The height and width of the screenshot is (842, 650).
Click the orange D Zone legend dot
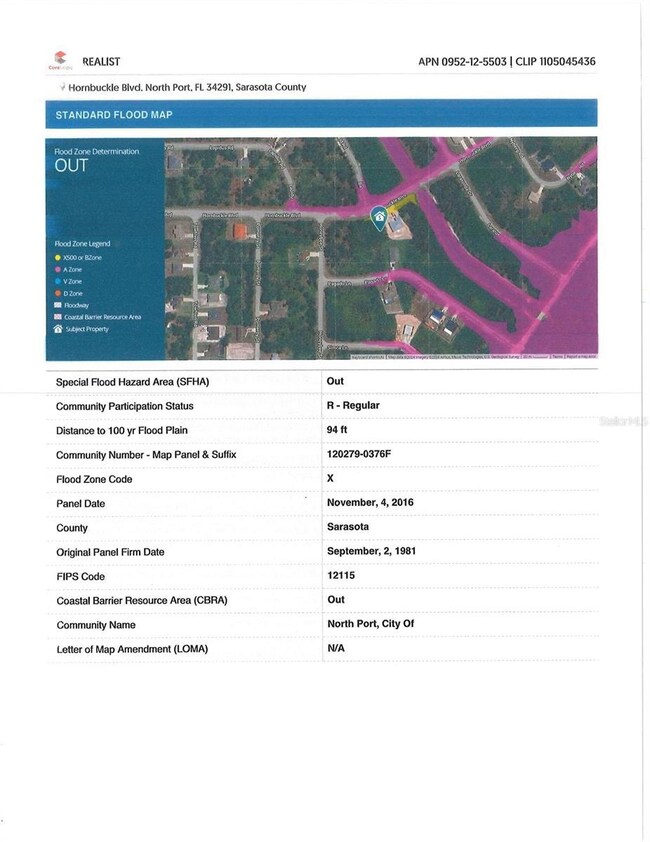pos(57,293)
